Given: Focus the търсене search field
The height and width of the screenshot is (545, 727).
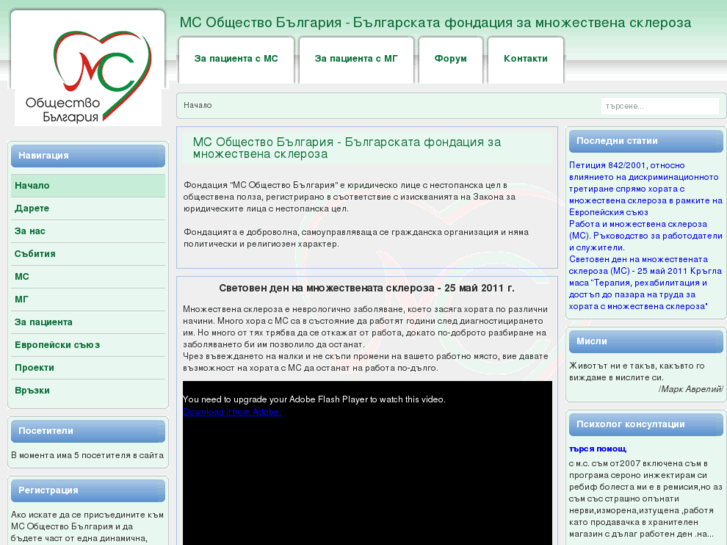Looking at the screenshot, I should (x=660, y=106).
